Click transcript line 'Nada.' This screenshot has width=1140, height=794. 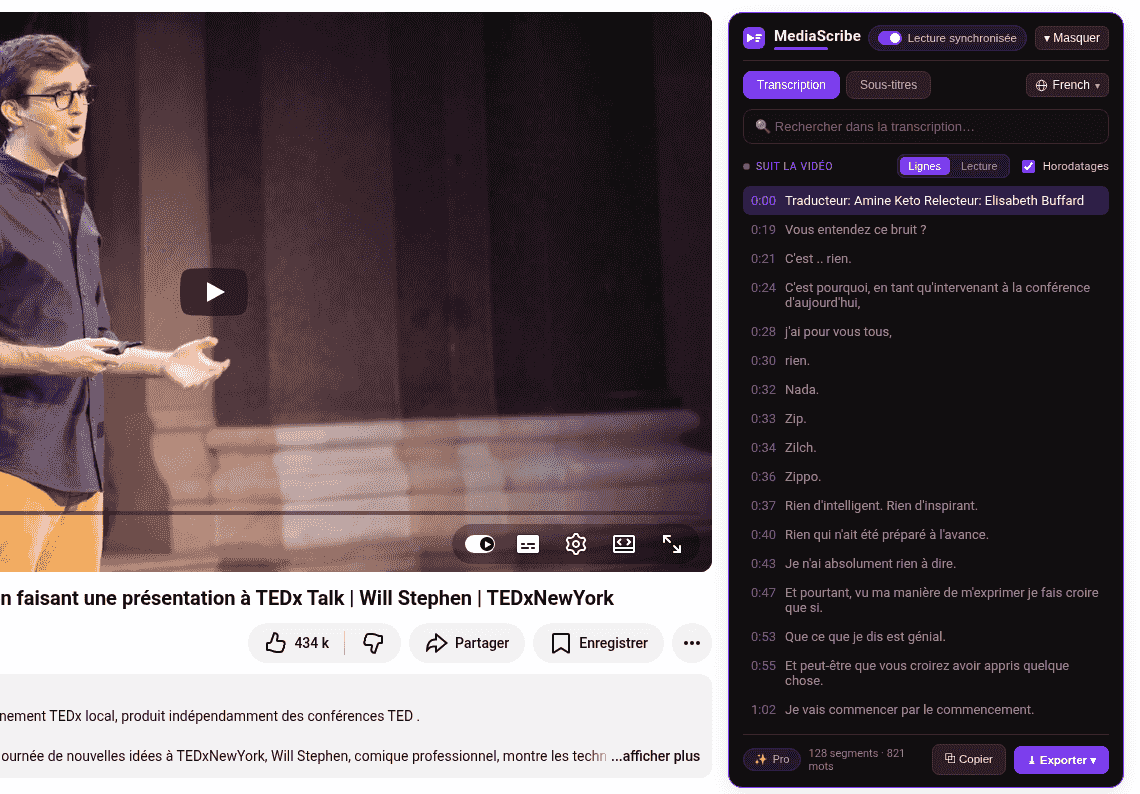pos(926,390)
